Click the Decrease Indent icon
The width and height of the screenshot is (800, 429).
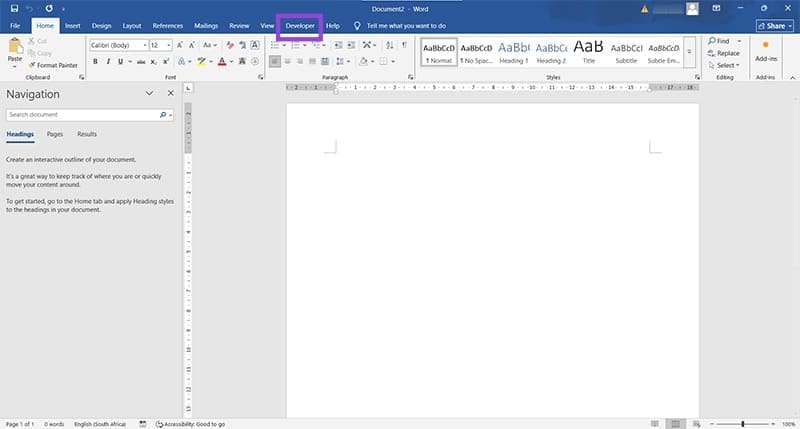click(x=338, y=45)
